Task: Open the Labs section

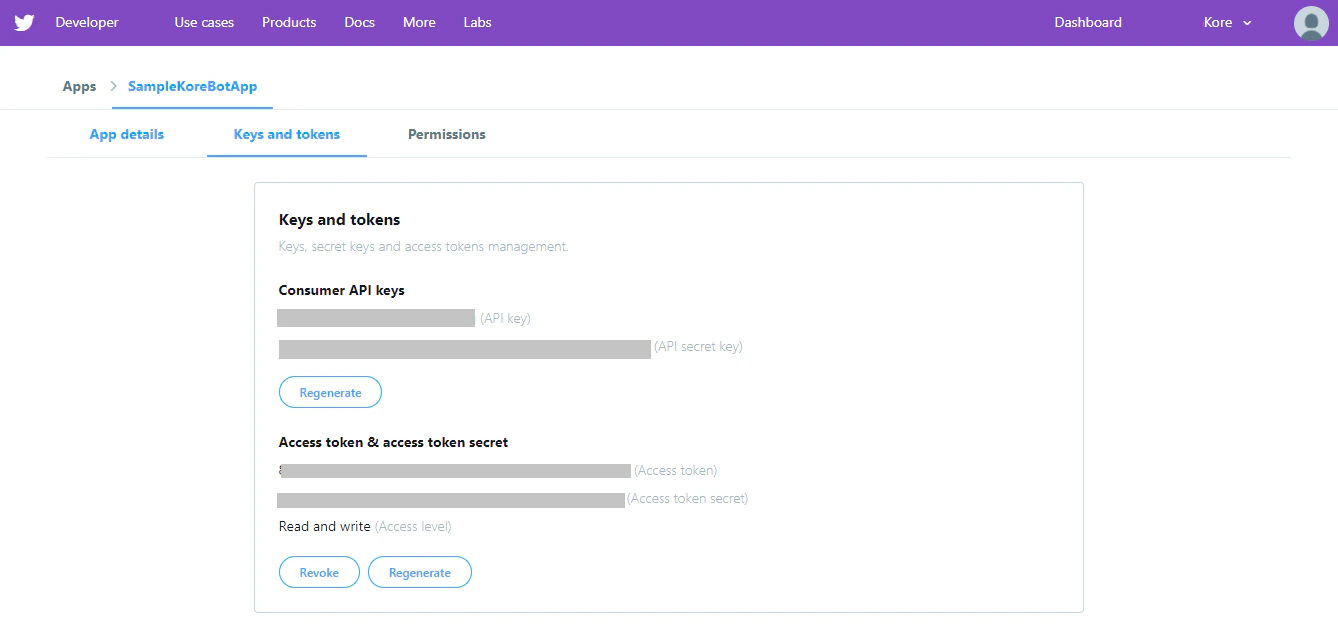Action: pos(477,22)
